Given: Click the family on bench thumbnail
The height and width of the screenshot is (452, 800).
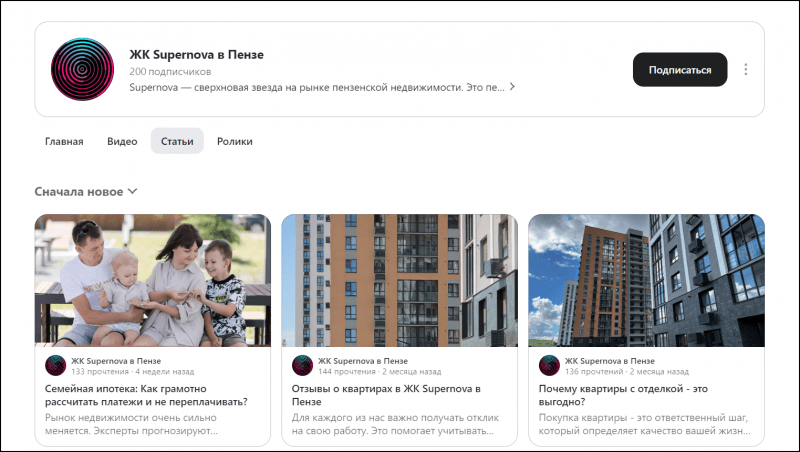Looking at the screenshot, I should click(x=152, y=280).
